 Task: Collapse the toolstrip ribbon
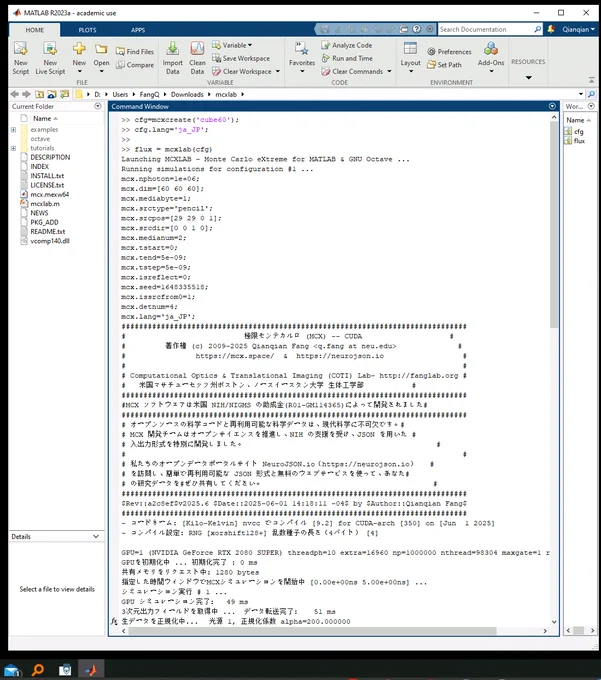[x=591, y=80]
